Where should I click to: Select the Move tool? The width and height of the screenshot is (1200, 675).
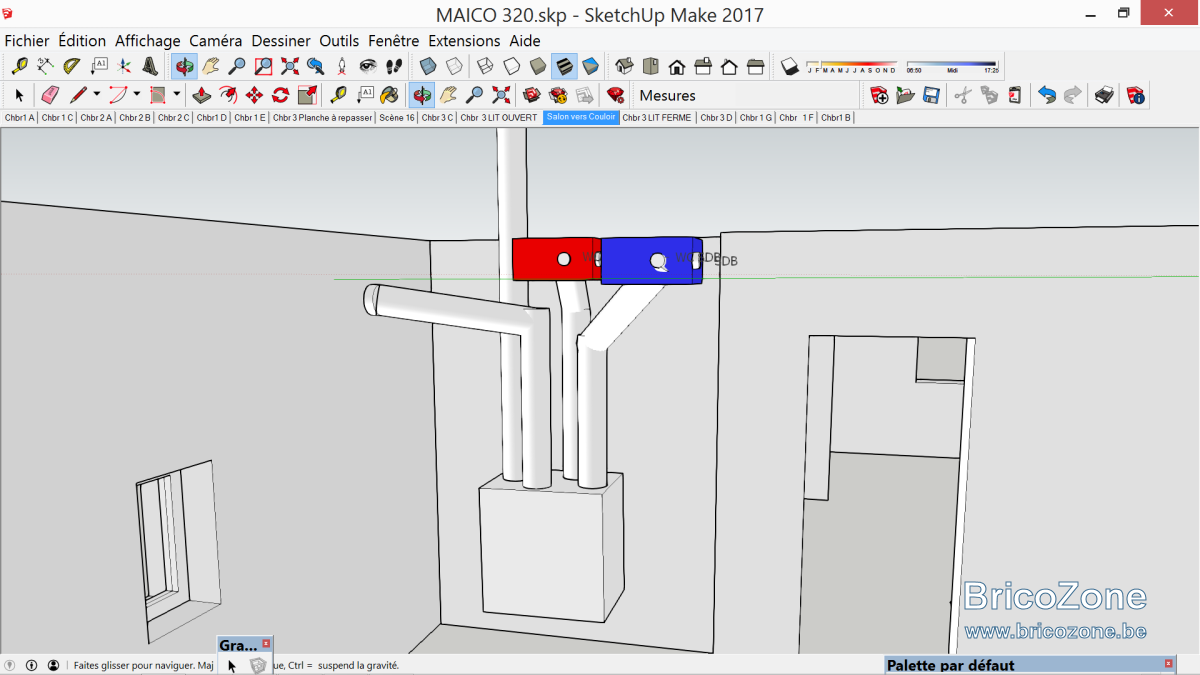point(254,95)
